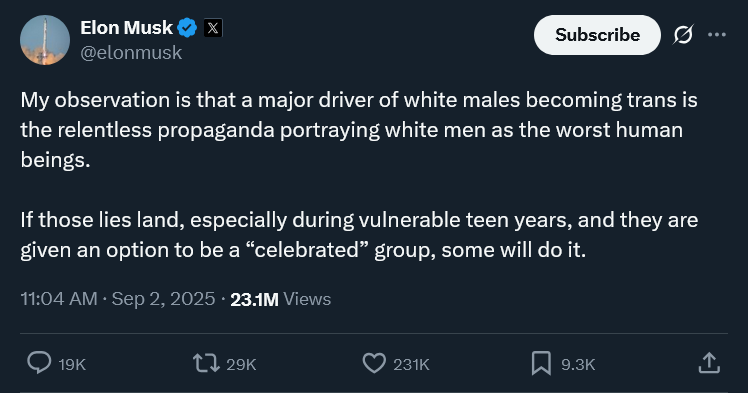748x393 pixels.
Task: Like the post with heart icon
Action: coord(374,363)
